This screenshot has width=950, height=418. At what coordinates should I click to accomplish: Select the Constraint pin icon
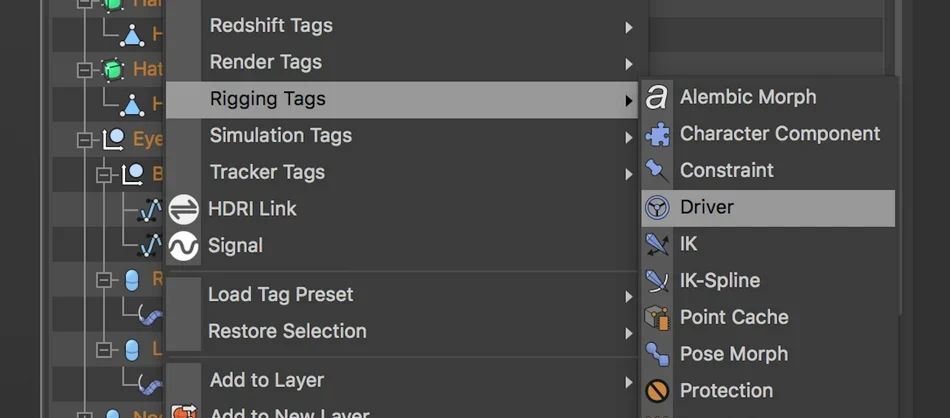(657, 171)
